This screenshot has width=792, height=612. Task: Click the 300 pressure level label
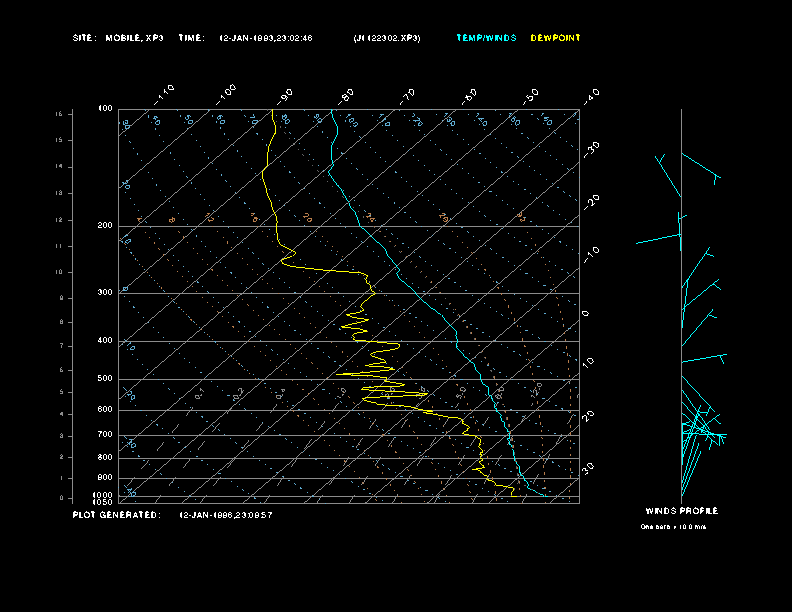click(105, 292)
